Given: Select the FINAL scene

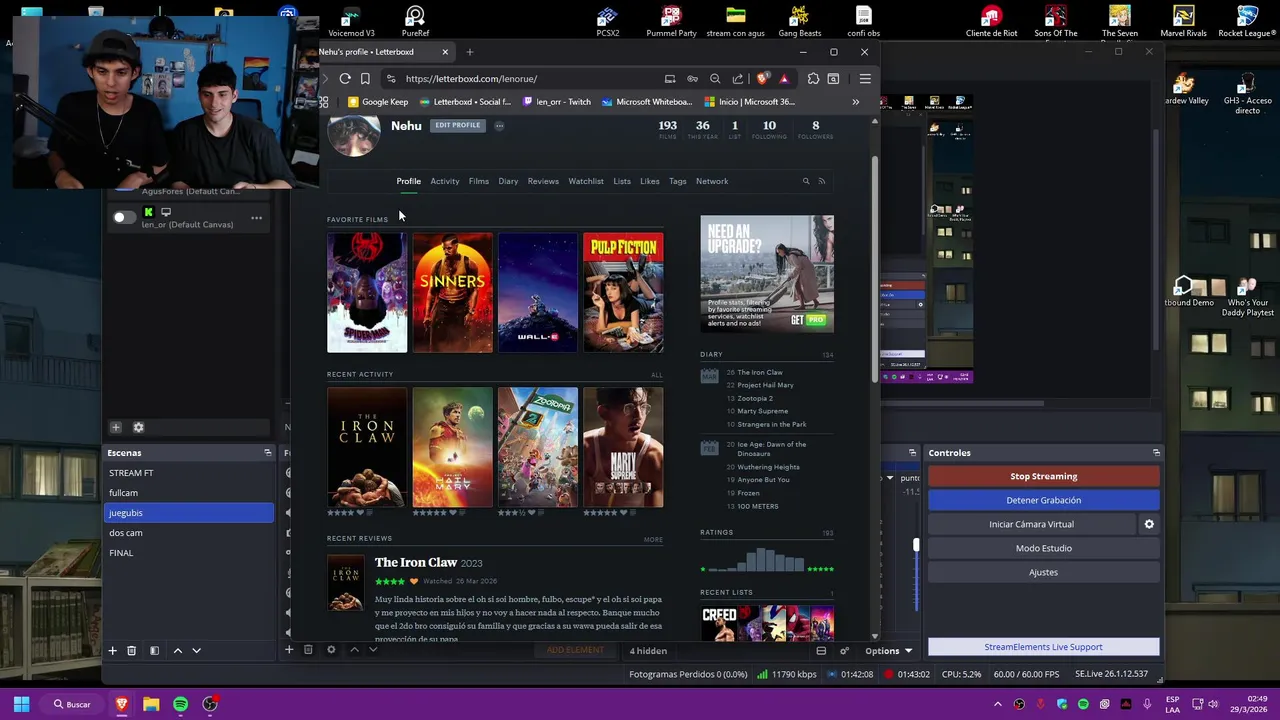Looking at the screenshot, I should click(x=189, y=553).
